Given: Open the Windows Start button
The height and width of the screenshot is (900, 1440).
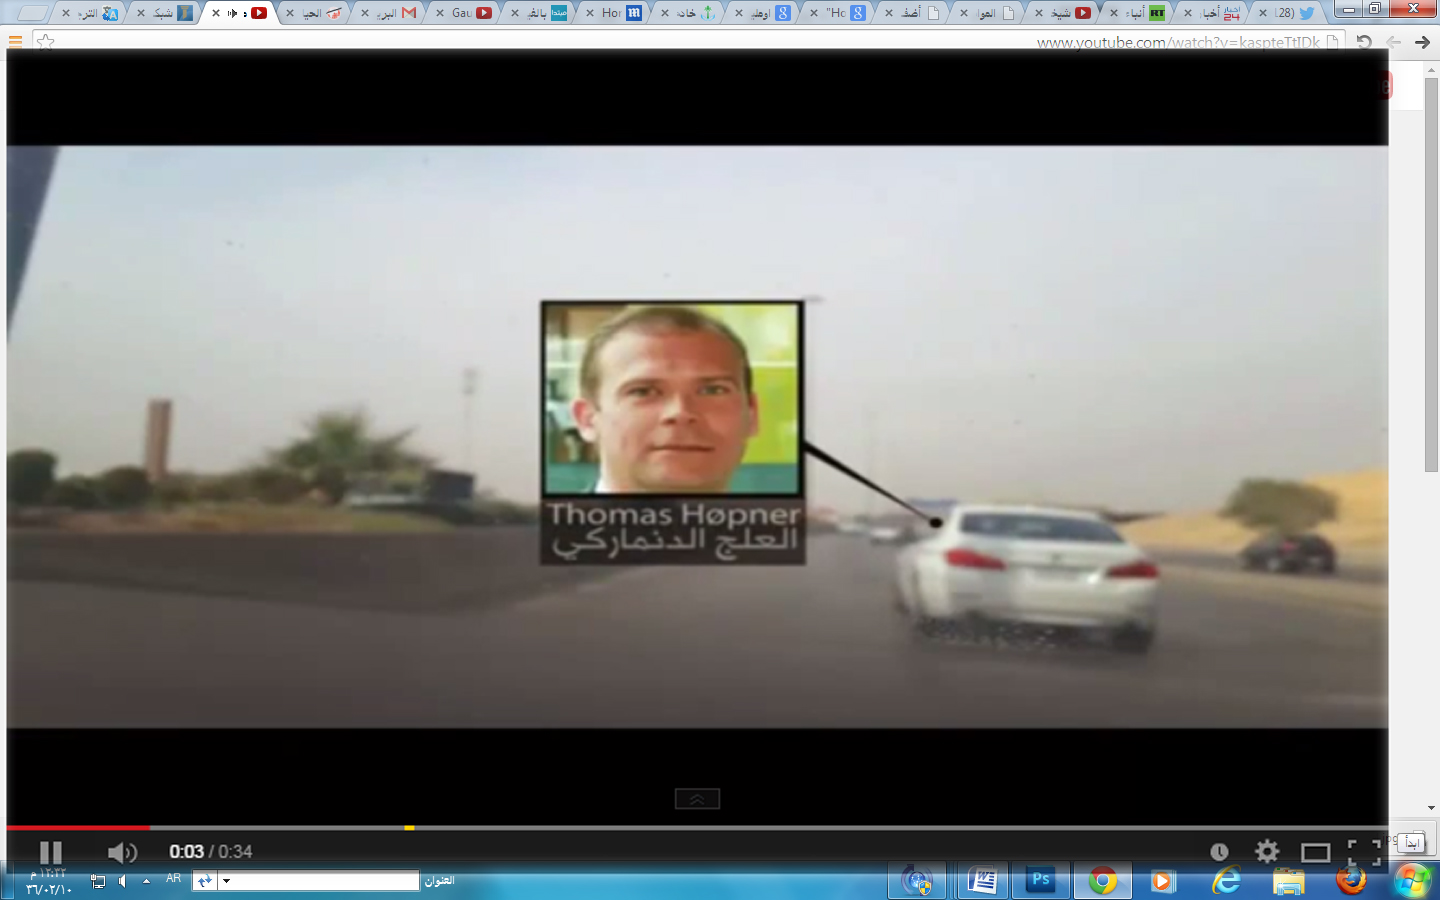Looking at the screenshot, I should coord(1411,881).
